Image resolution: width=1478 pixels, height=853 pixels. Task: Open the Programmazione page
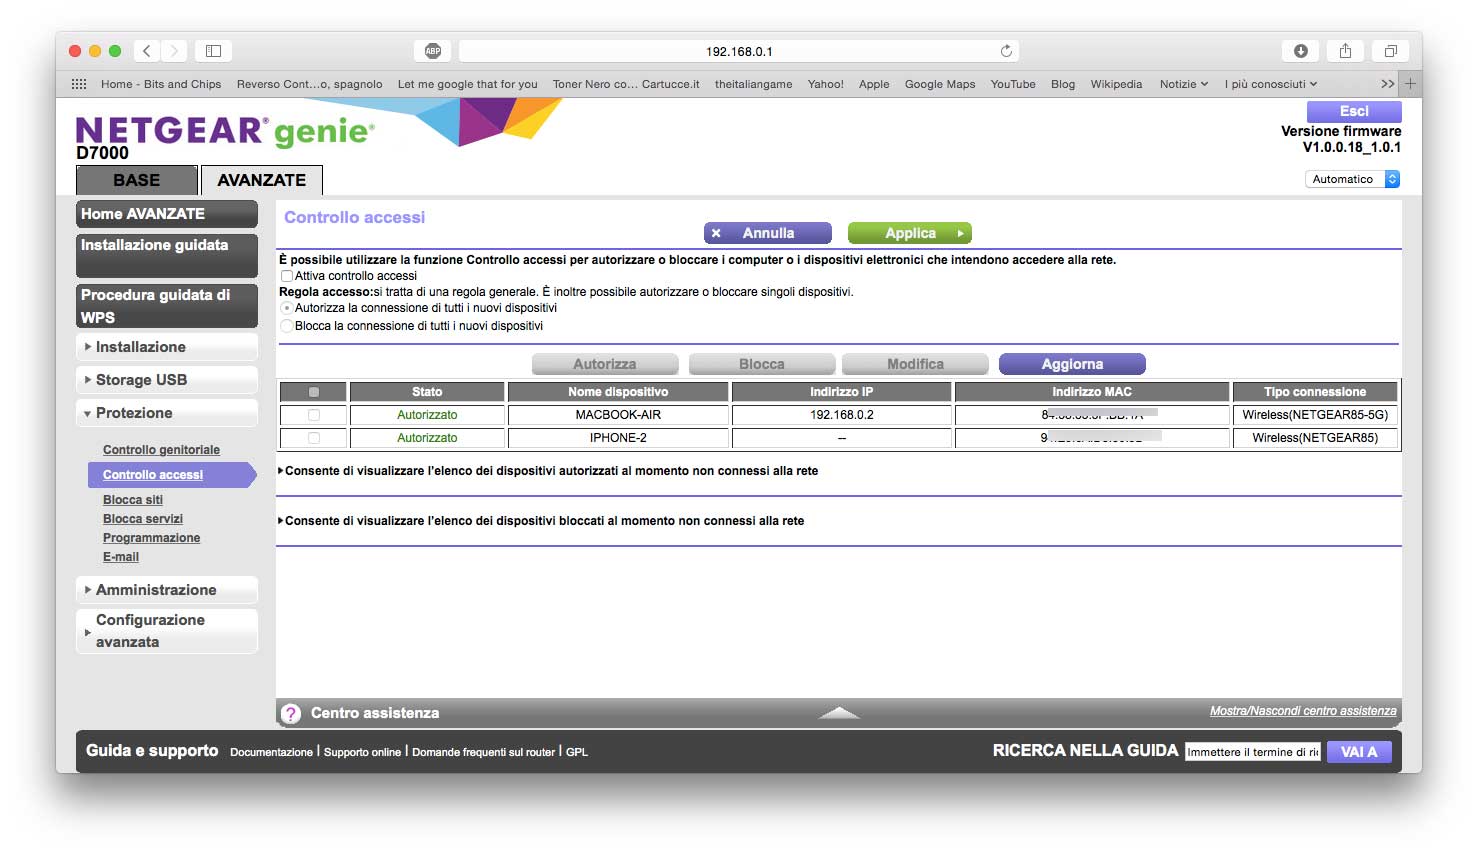(x=151, y=538)
